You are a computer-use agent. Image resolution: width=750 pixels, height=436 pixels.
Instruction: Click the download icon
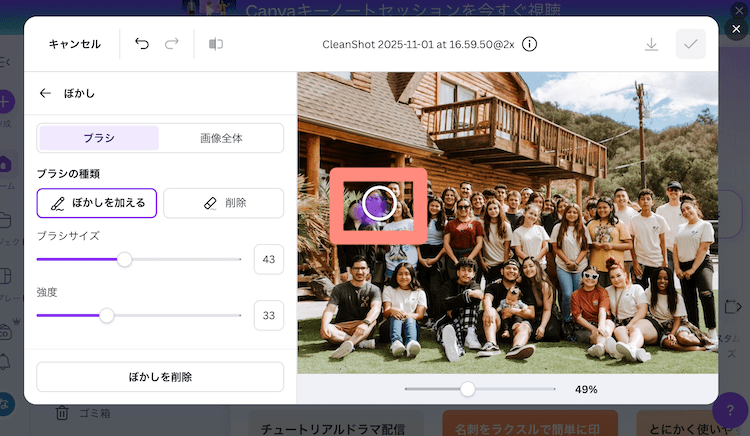pos(651,44)
